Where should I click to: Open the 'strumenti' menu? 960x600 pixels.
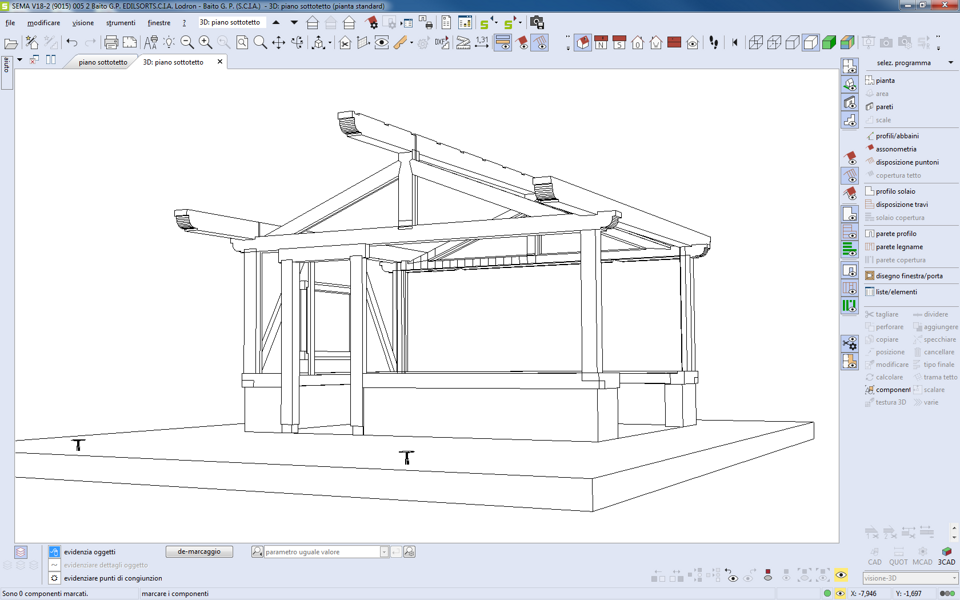pyautogui.click(x=120, y=22)
